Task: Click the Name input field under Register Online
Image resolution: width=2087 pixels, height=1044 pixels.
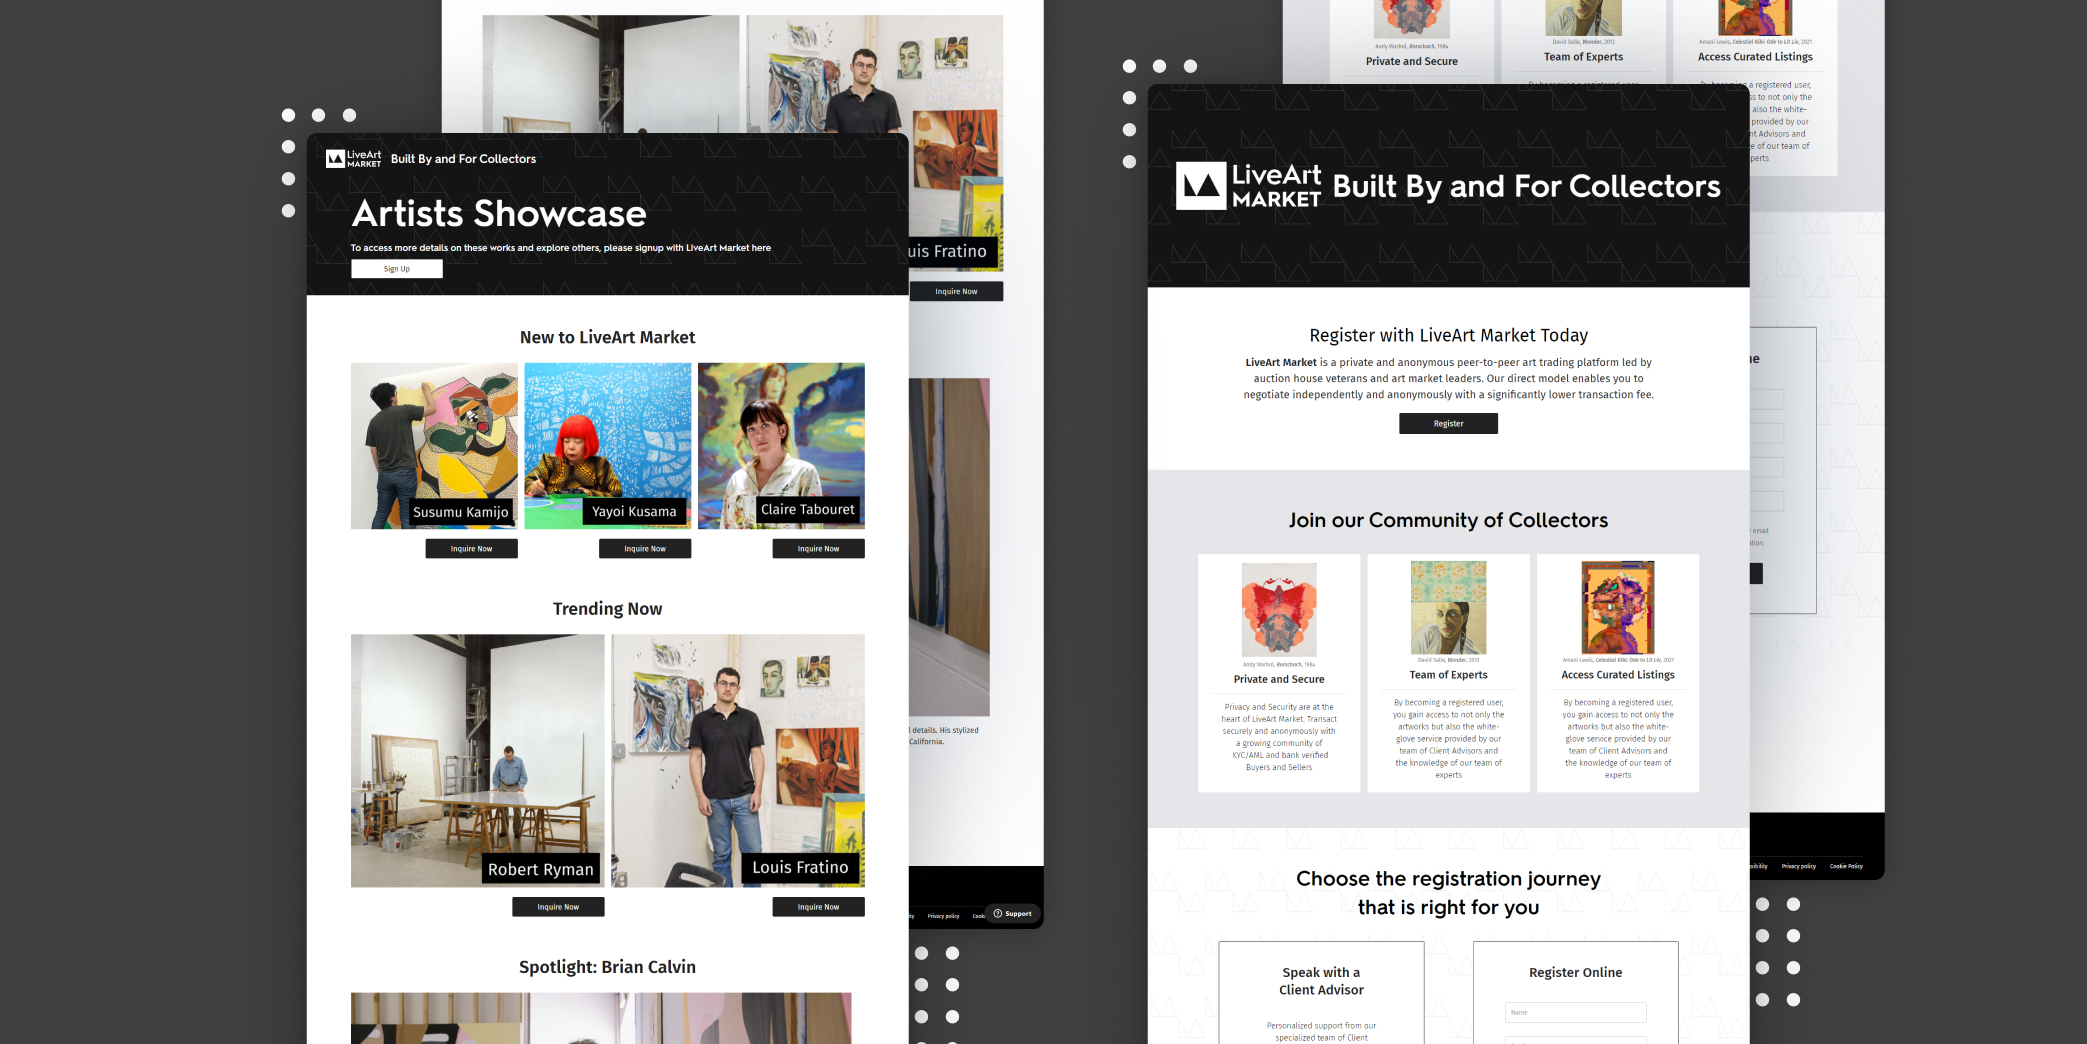Action: tap(1575, 1012)
